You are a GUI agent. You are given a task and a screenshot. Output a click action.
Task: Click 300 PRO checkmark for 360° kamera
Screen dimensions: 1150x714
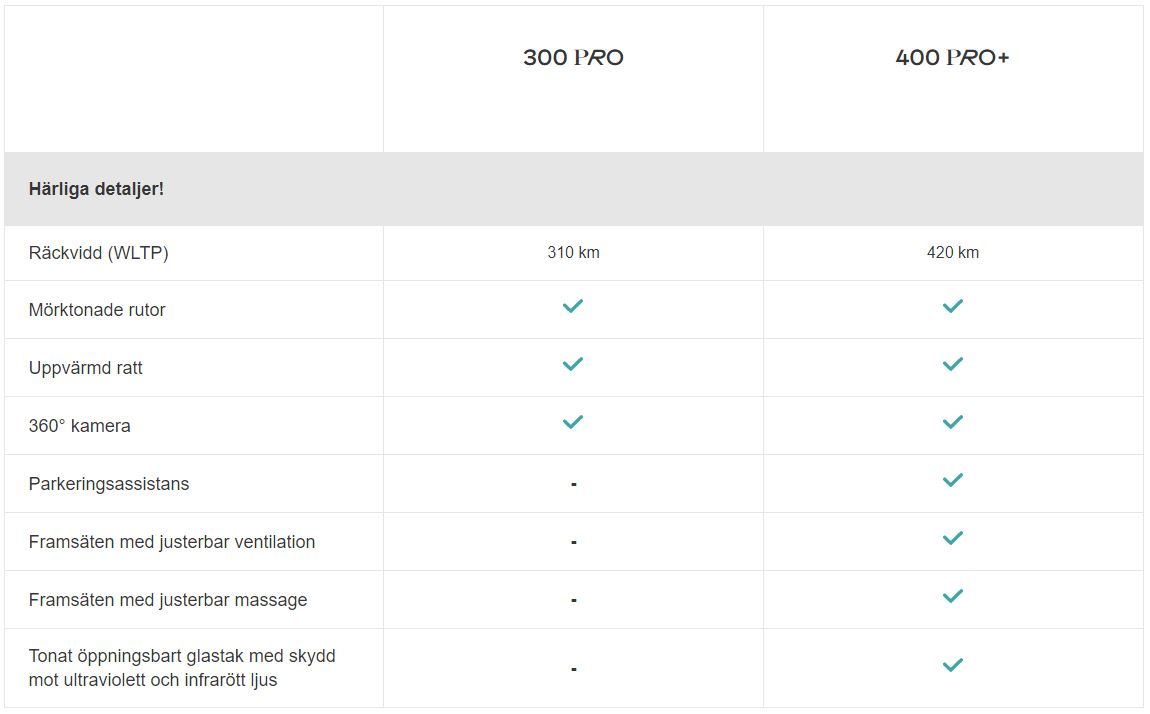point(573,422)
